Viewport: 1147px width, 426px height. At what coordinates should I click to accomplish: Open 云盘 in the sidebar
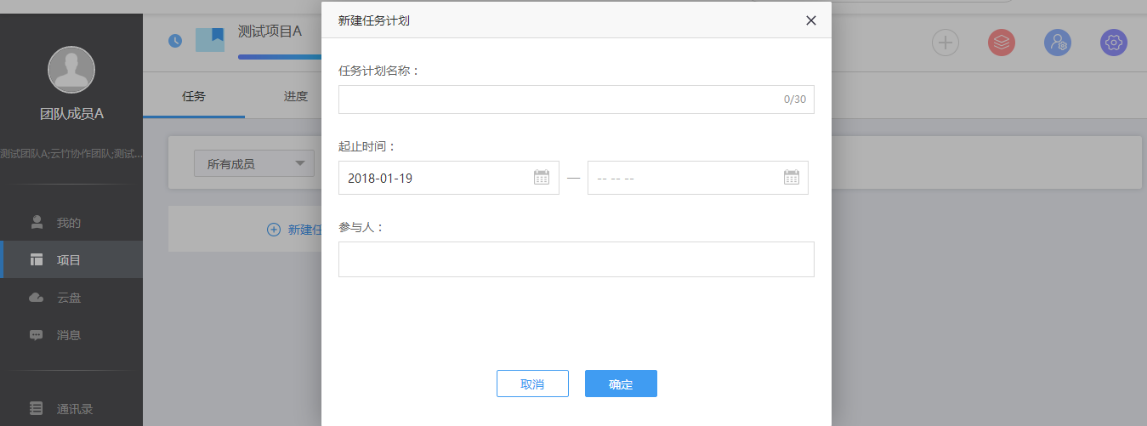pyautogui.click(x=68, y=297)
